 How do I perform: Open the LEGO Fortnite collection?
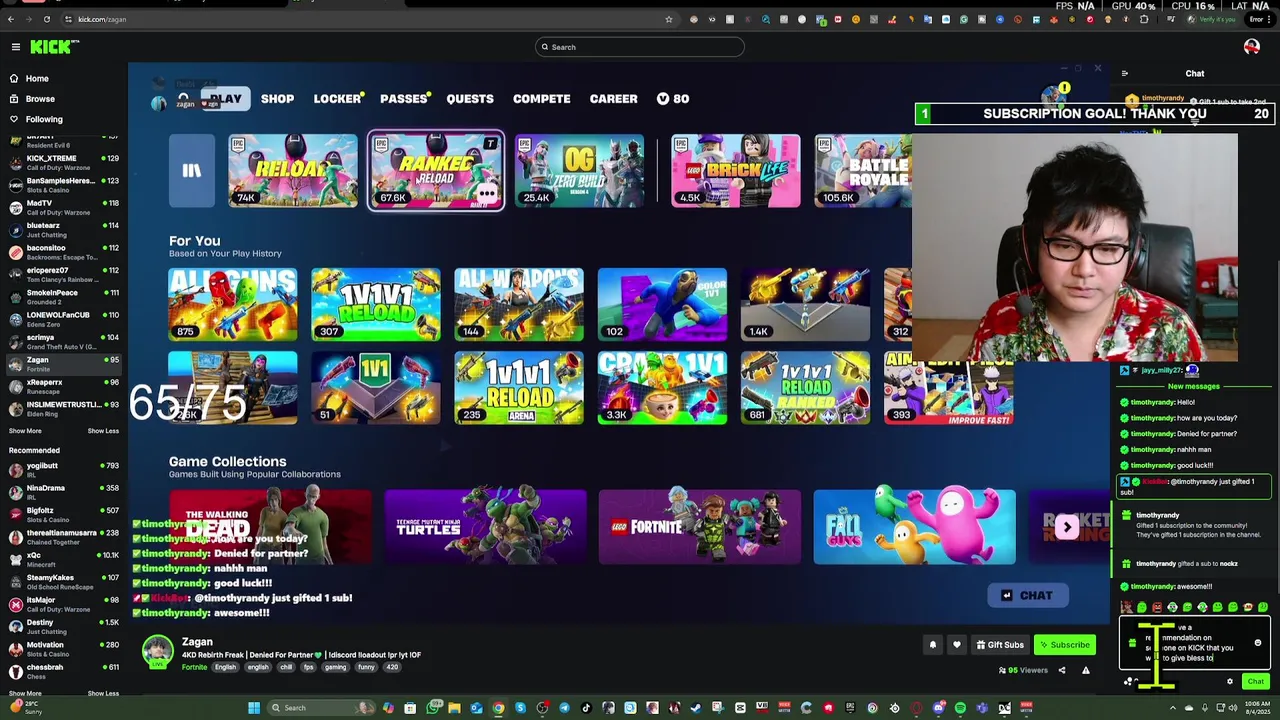click(x=699, y=527)
